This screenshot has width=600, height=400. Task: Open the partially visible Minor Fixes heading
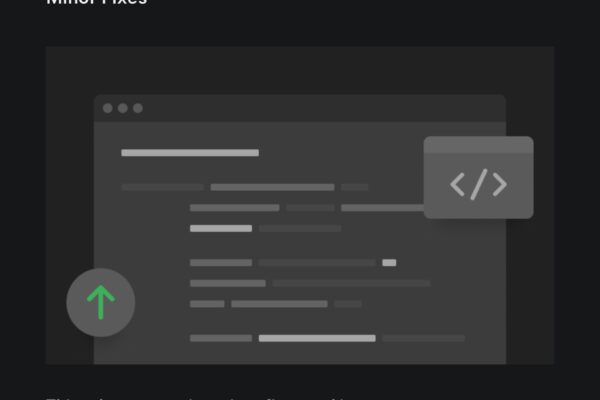point(96,2)
